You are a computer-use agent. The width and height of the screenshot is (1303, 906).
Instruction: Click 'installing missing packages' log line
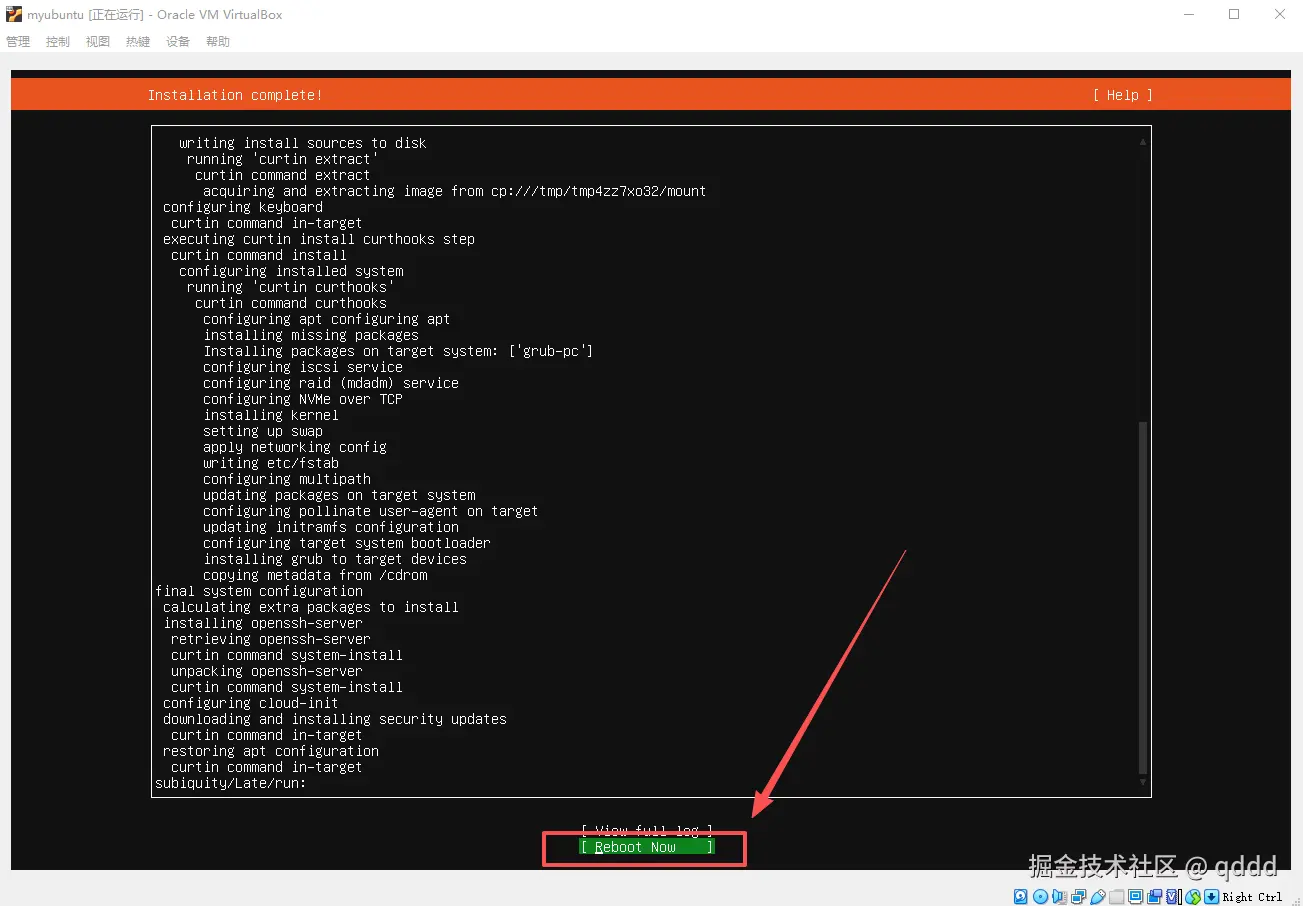pos(311,335)
